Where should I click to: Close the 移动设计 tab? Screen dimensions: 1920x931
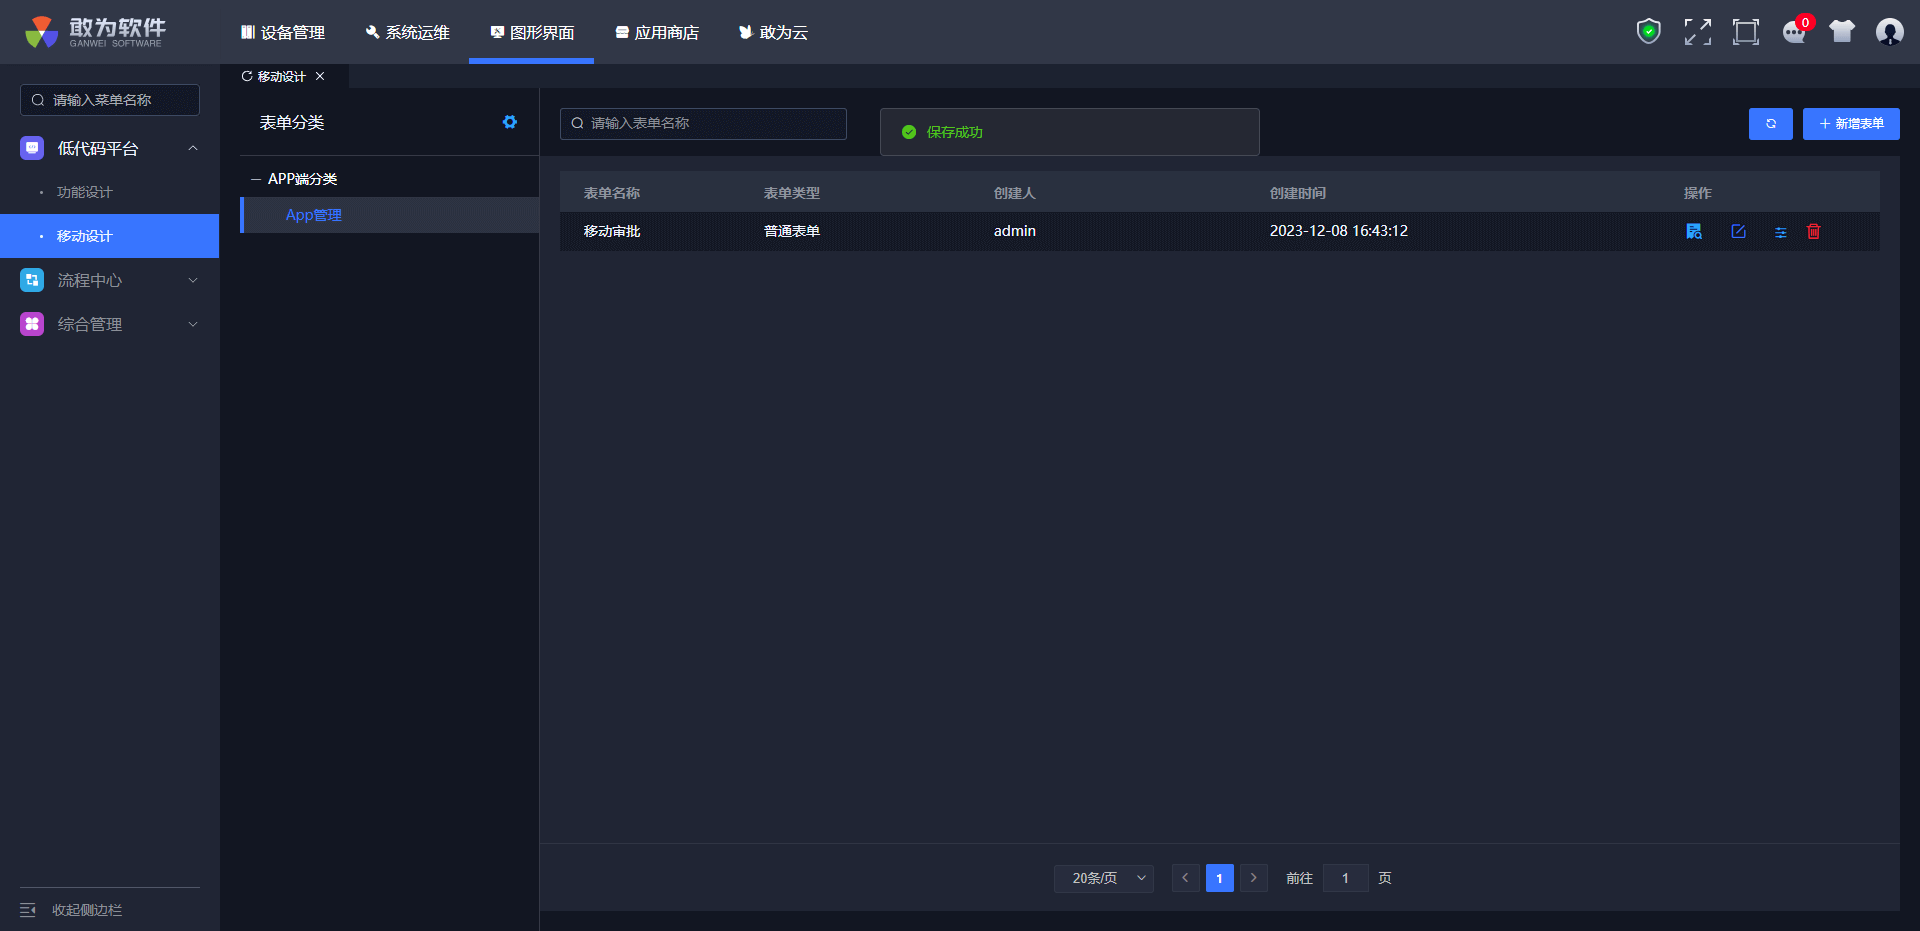tap(320, 76)
